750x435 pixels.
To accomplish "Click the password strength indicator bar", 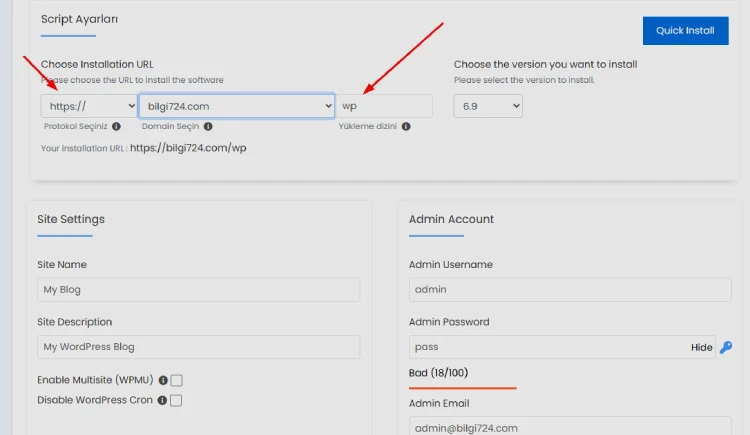I will click(x=462, y=388).
